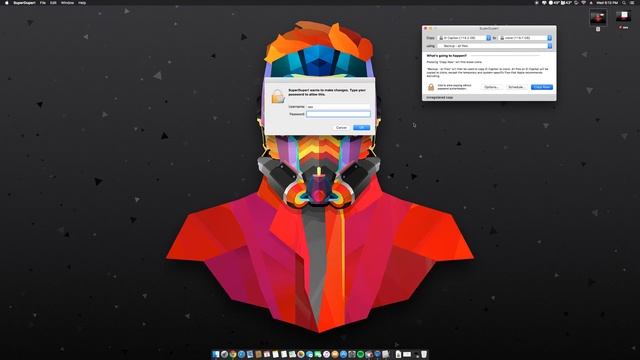The height and width of the screenshot is (360, 640).
Task: Open the source drive Copy dropdown
Action: point(464,38)
